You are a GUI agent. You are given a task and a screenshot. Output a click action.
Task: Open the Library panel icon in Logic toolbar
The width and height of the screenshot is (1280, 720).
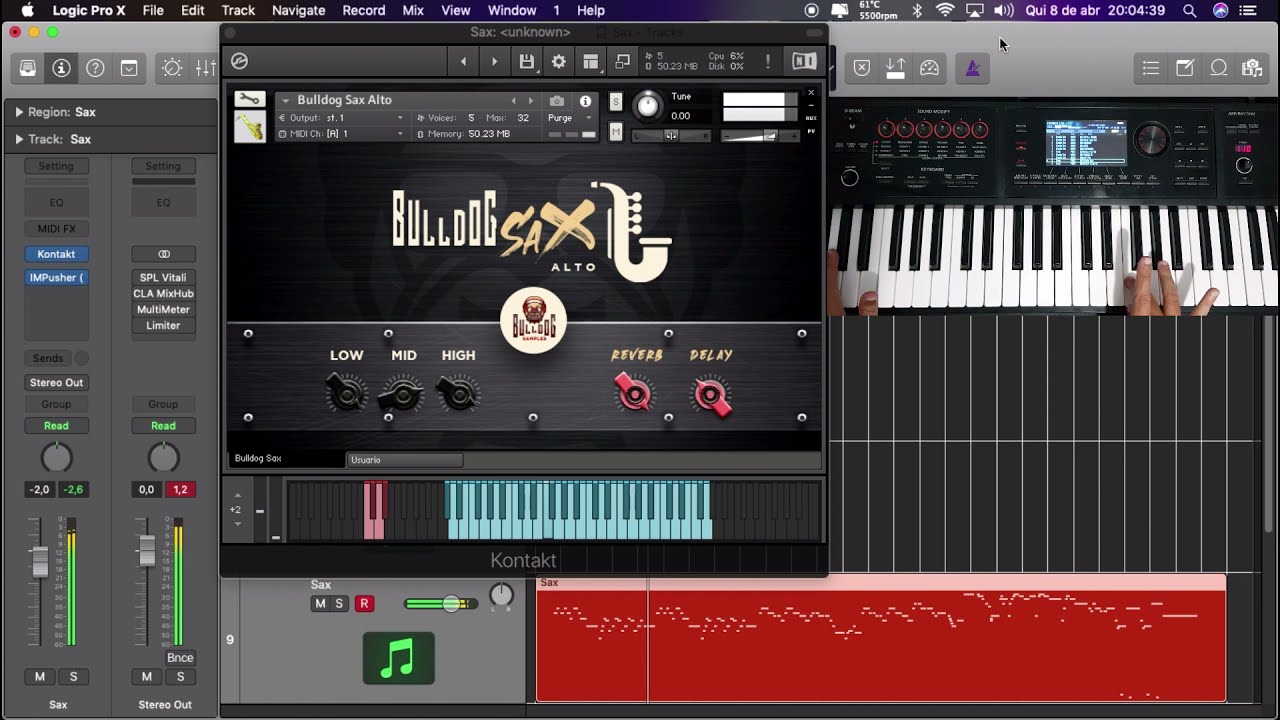(x=28, y=68)
